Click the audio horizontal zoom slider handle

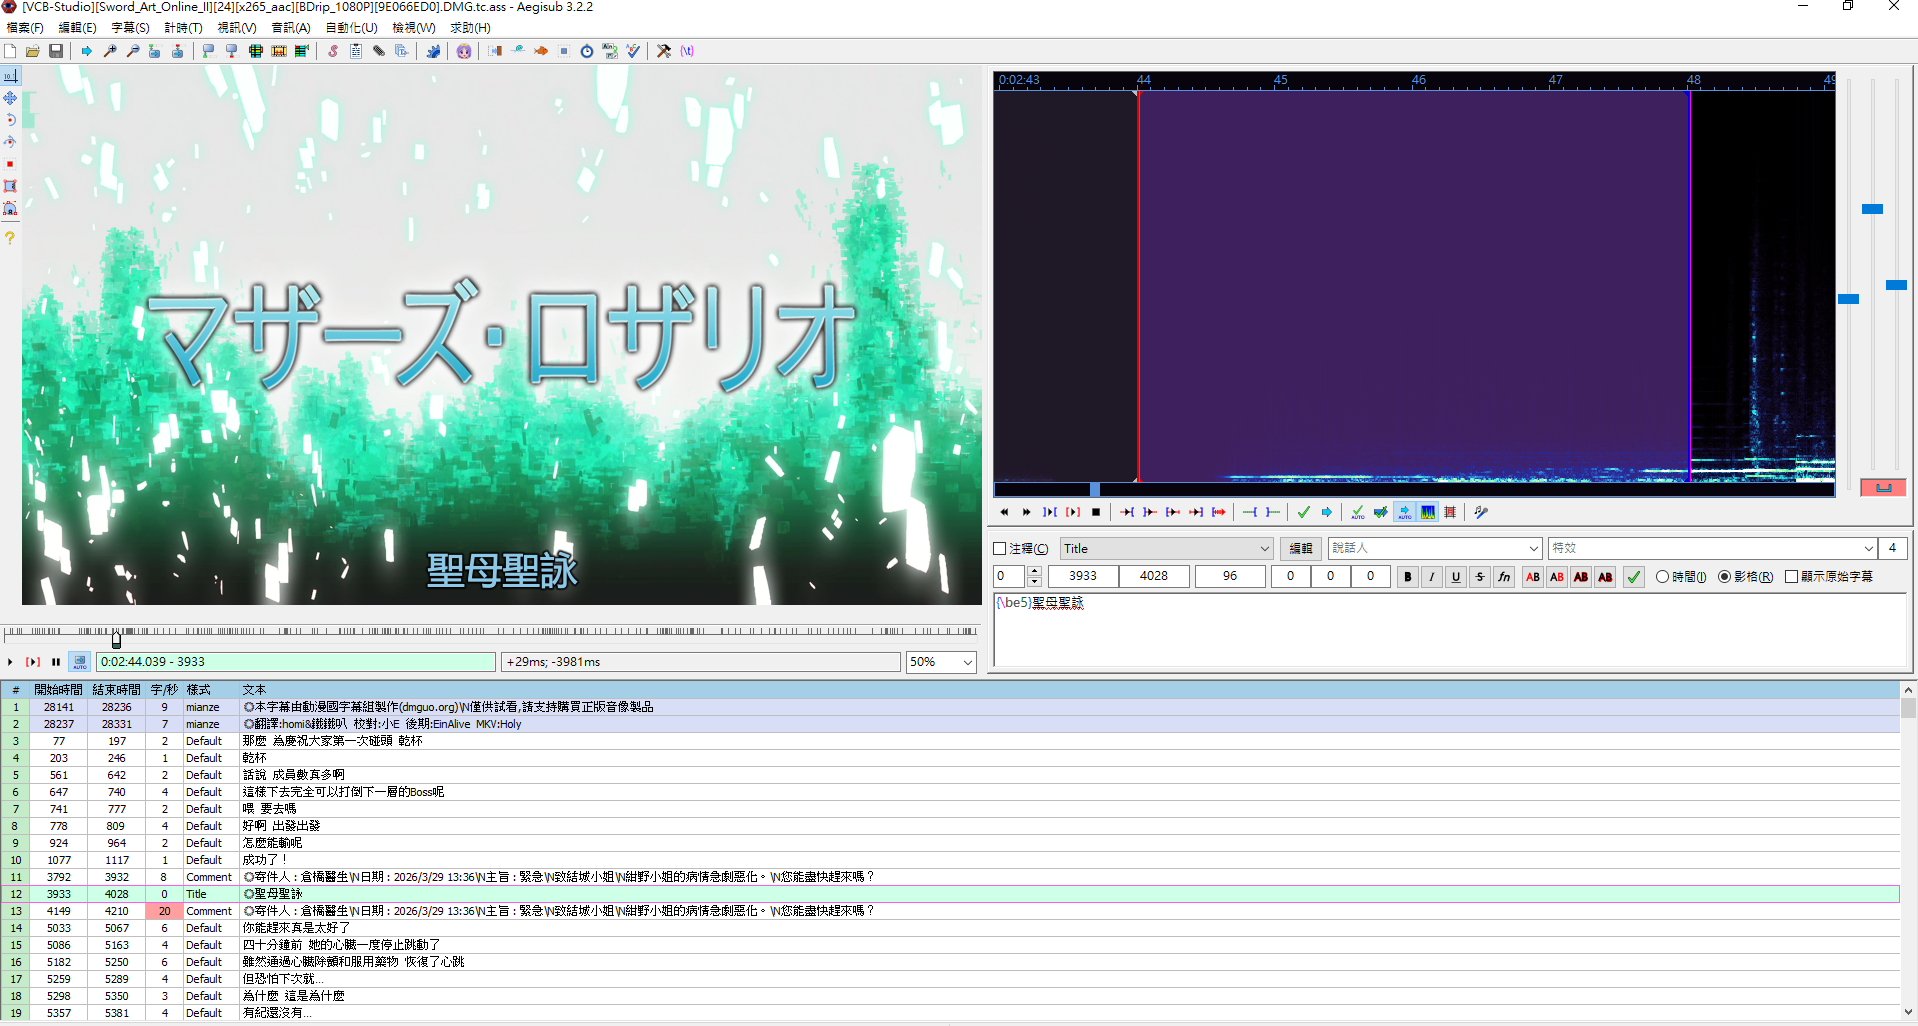(1849, 299)
